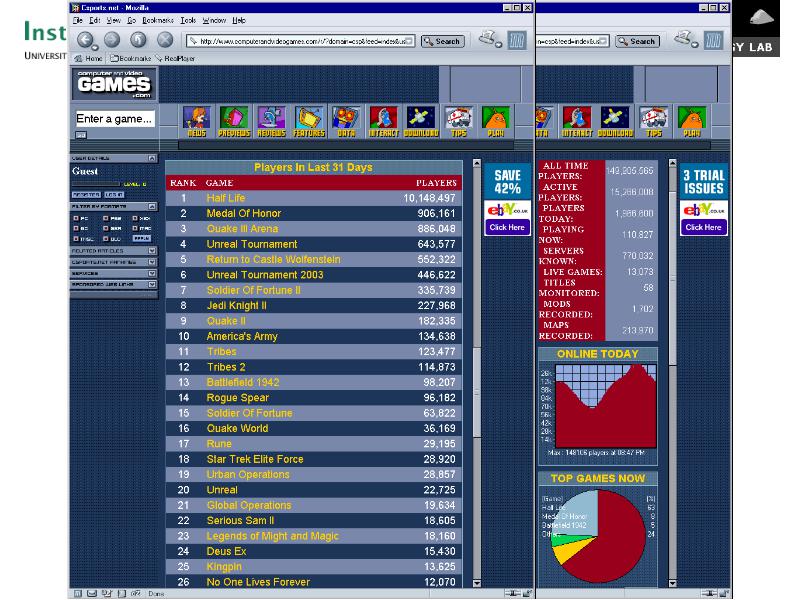The width and height of the screenshot is (800, 600).
Task: Open the News section icon
Action: 196,121
